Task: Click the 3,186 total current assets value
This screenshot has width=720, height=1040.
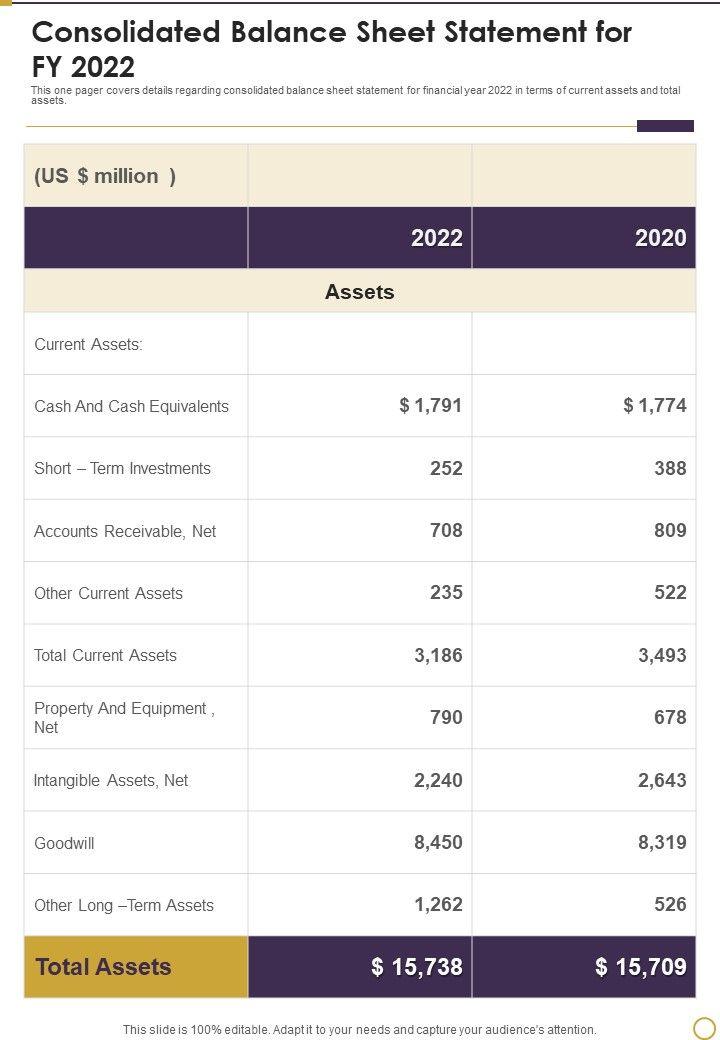Action: [439, 655]
